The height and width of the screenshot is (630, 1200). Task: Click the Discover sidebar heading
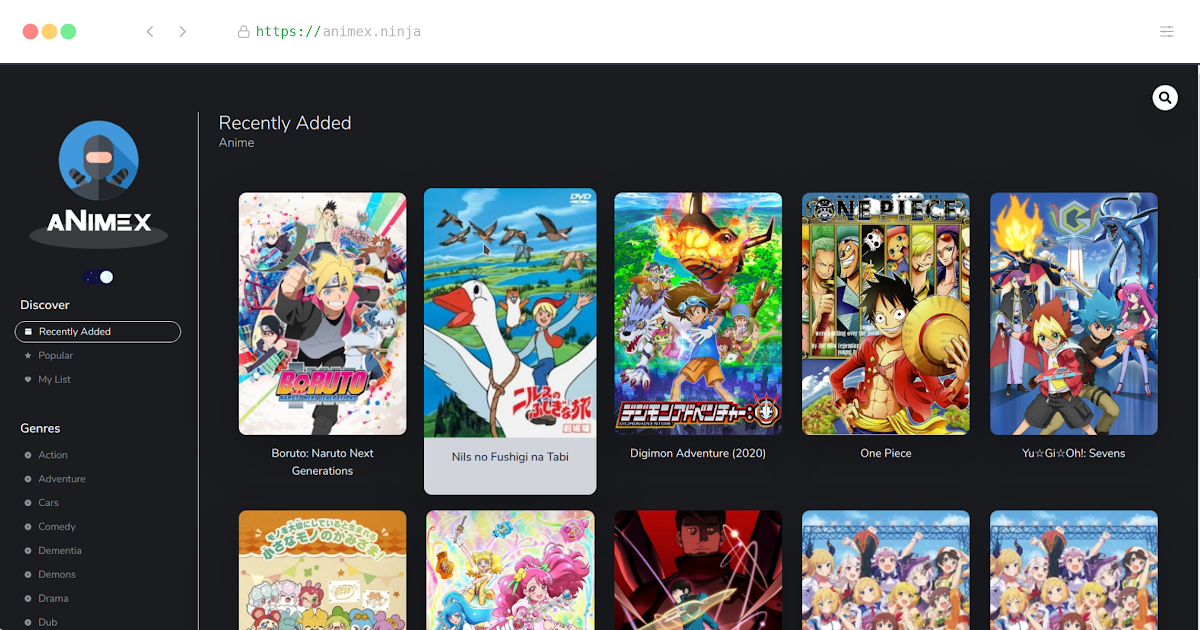coord(45,305)
